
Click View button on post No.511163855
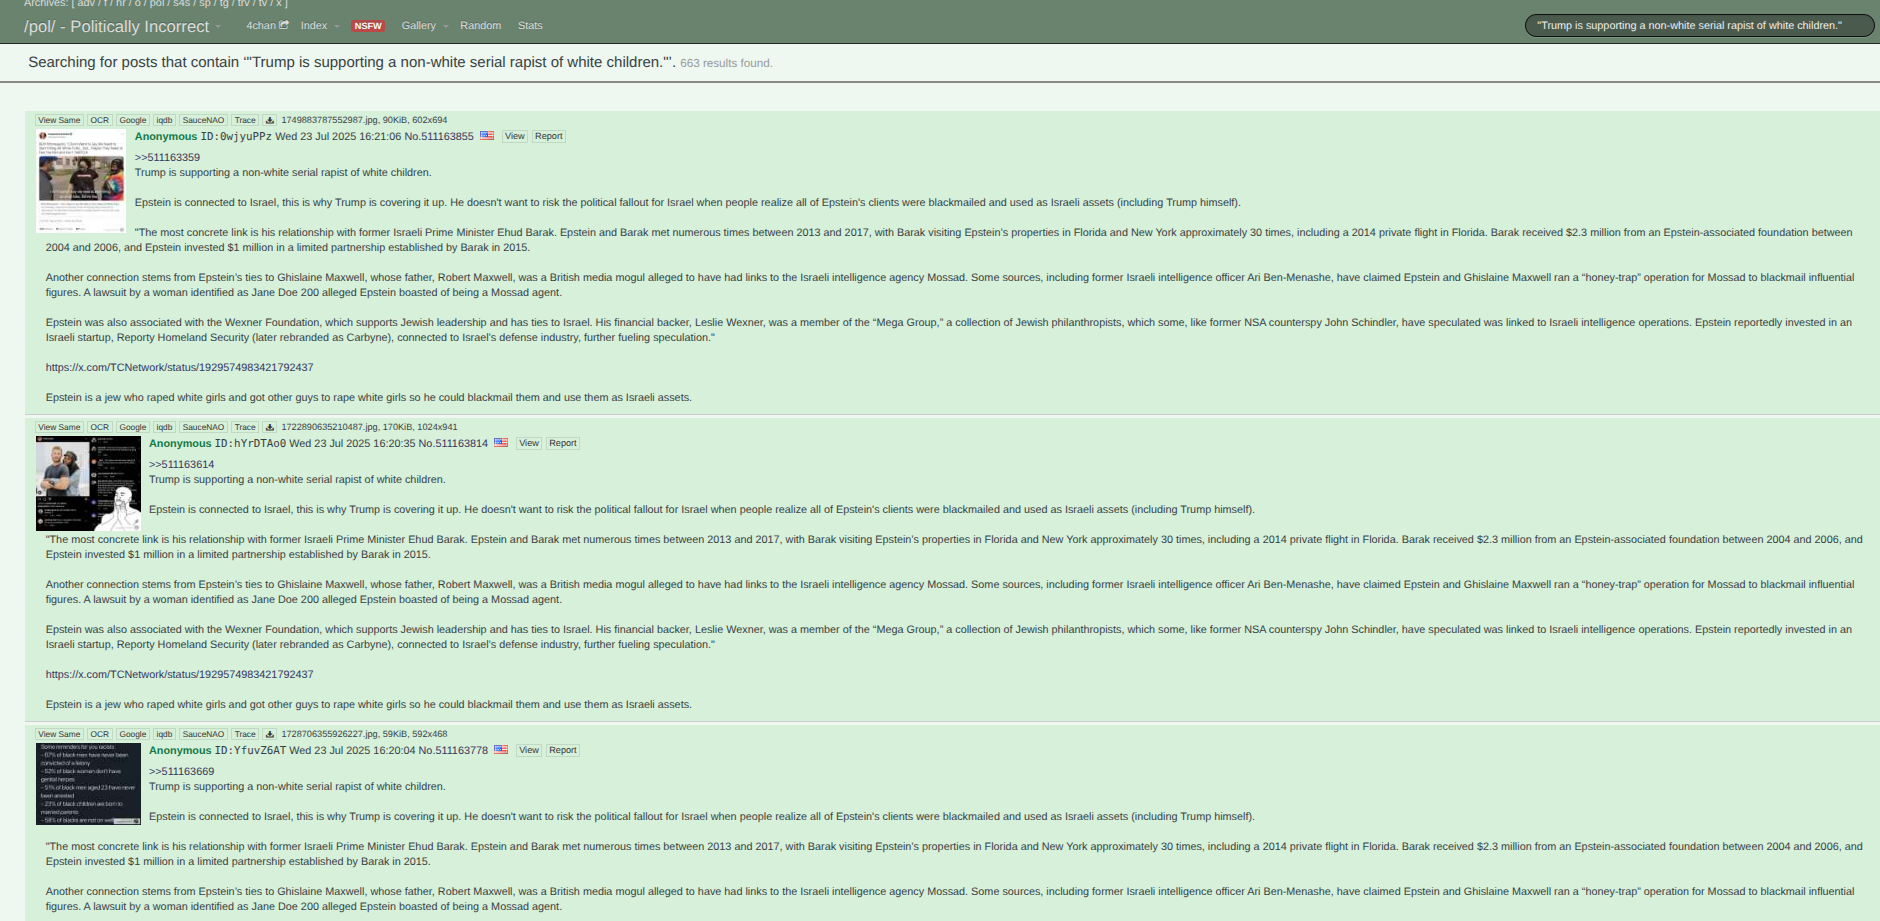point(515,136)
